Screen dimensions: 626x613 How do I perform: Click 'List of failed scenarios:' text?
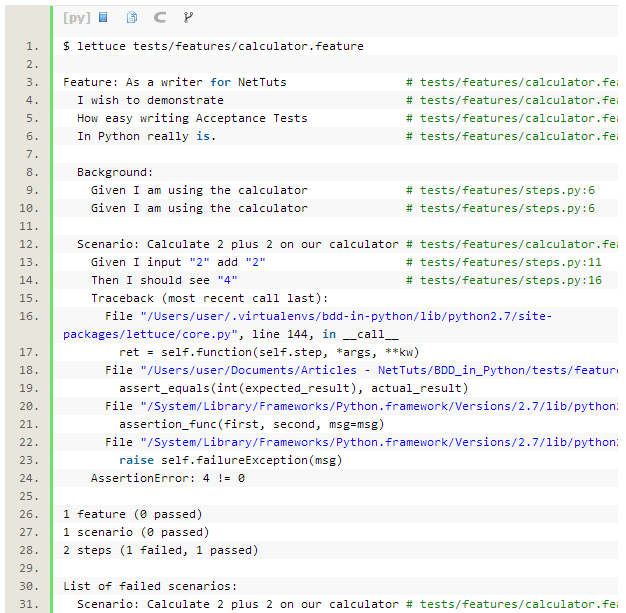(x=150, y=586)
